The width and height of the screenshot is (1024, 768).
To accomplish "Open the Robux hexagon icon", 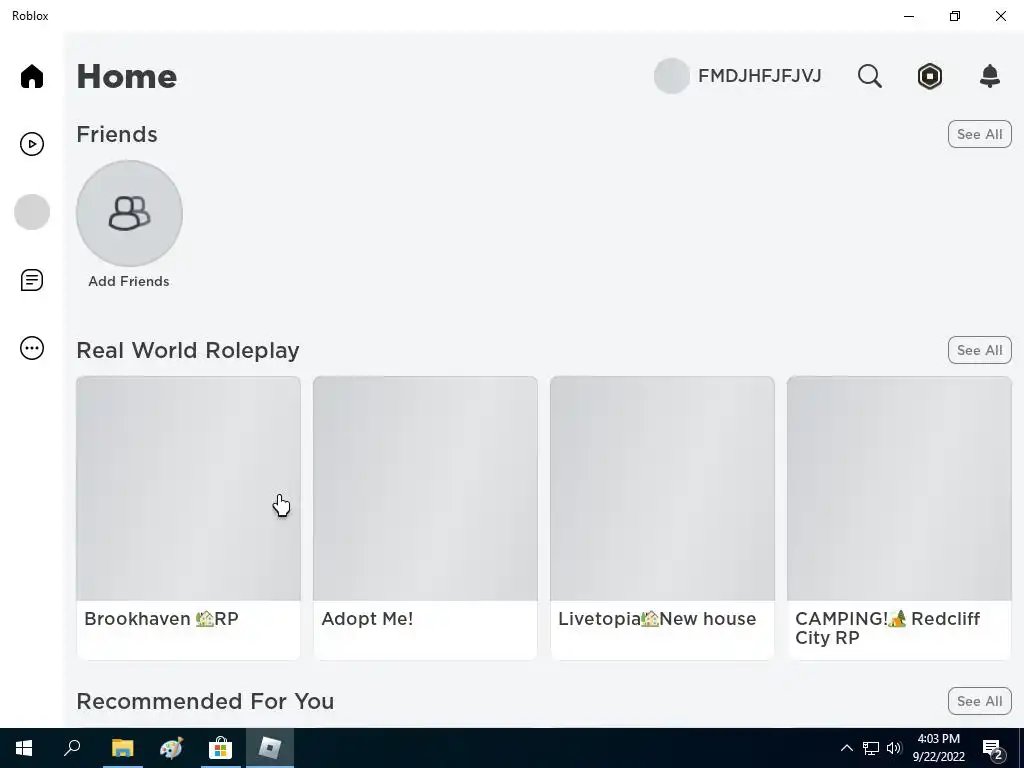I will (x=929, y=76).
